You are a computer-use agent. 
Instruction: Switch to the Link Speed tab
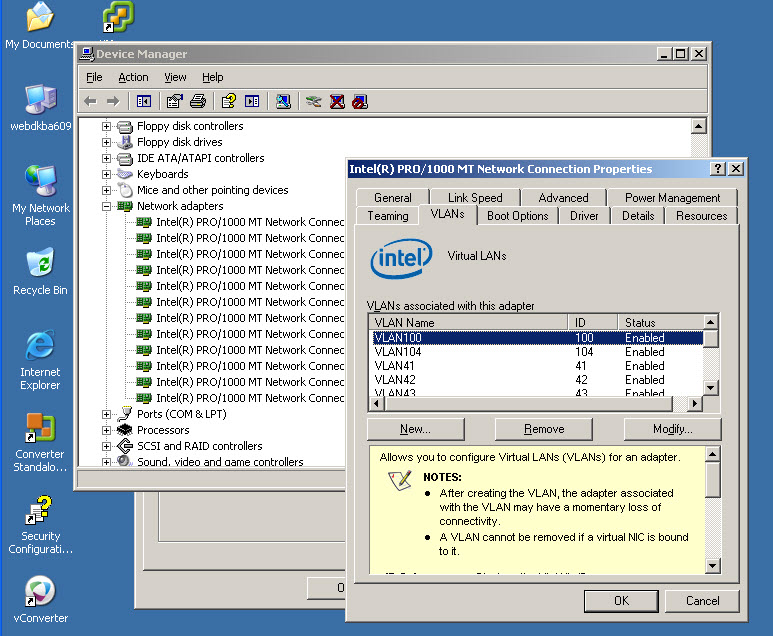(475, 198)
